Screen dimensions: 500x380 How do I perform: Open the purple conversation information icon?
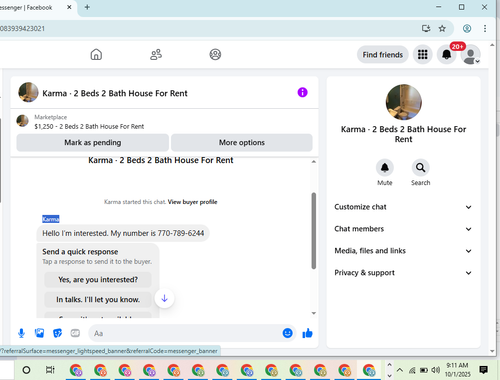tap(302, 92)
